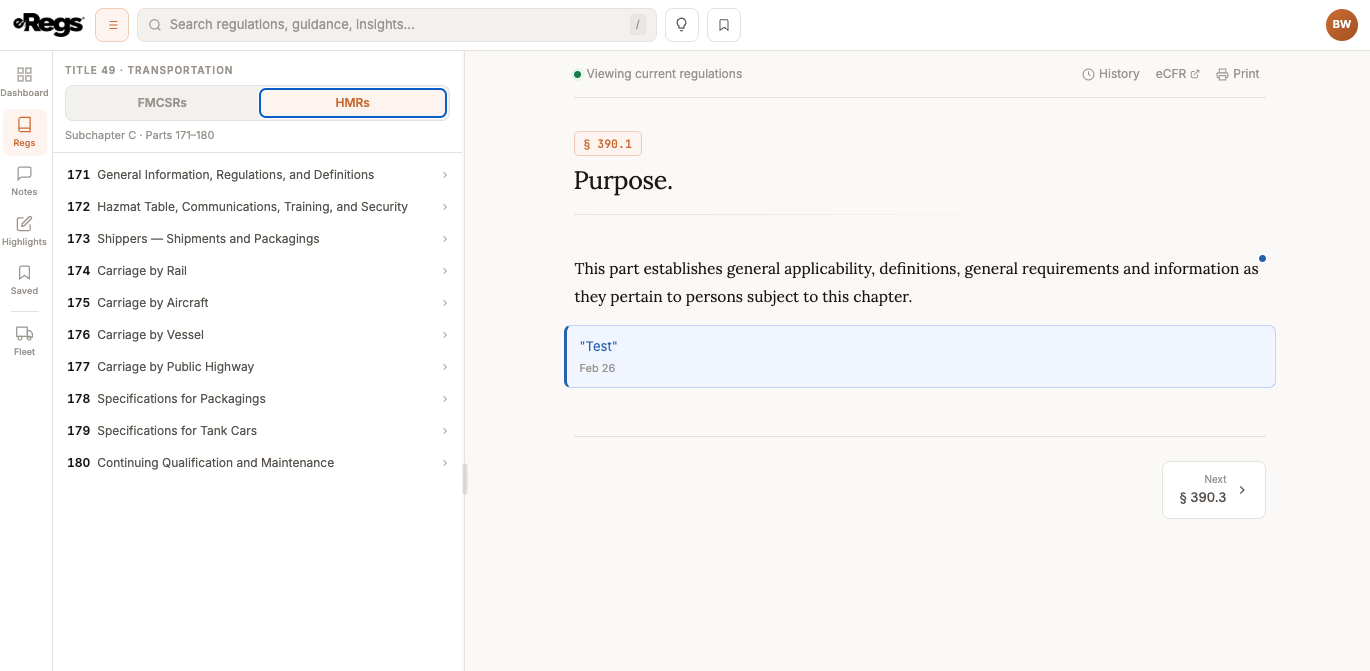Expand chevron for Part 174 Carriage by Rail
The height and width of the screenshot is (671, 1370).
[445, 271]
